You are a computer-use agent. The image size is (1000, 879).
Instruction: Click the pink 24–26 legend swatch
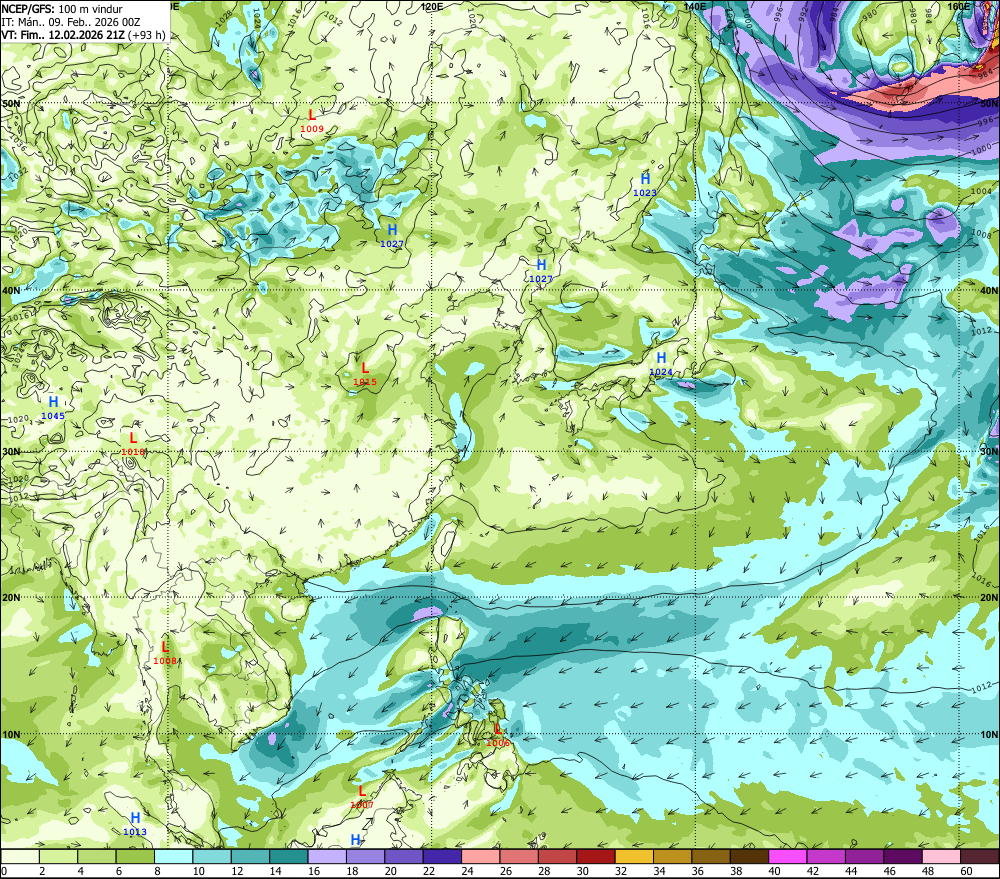(481, 856)
